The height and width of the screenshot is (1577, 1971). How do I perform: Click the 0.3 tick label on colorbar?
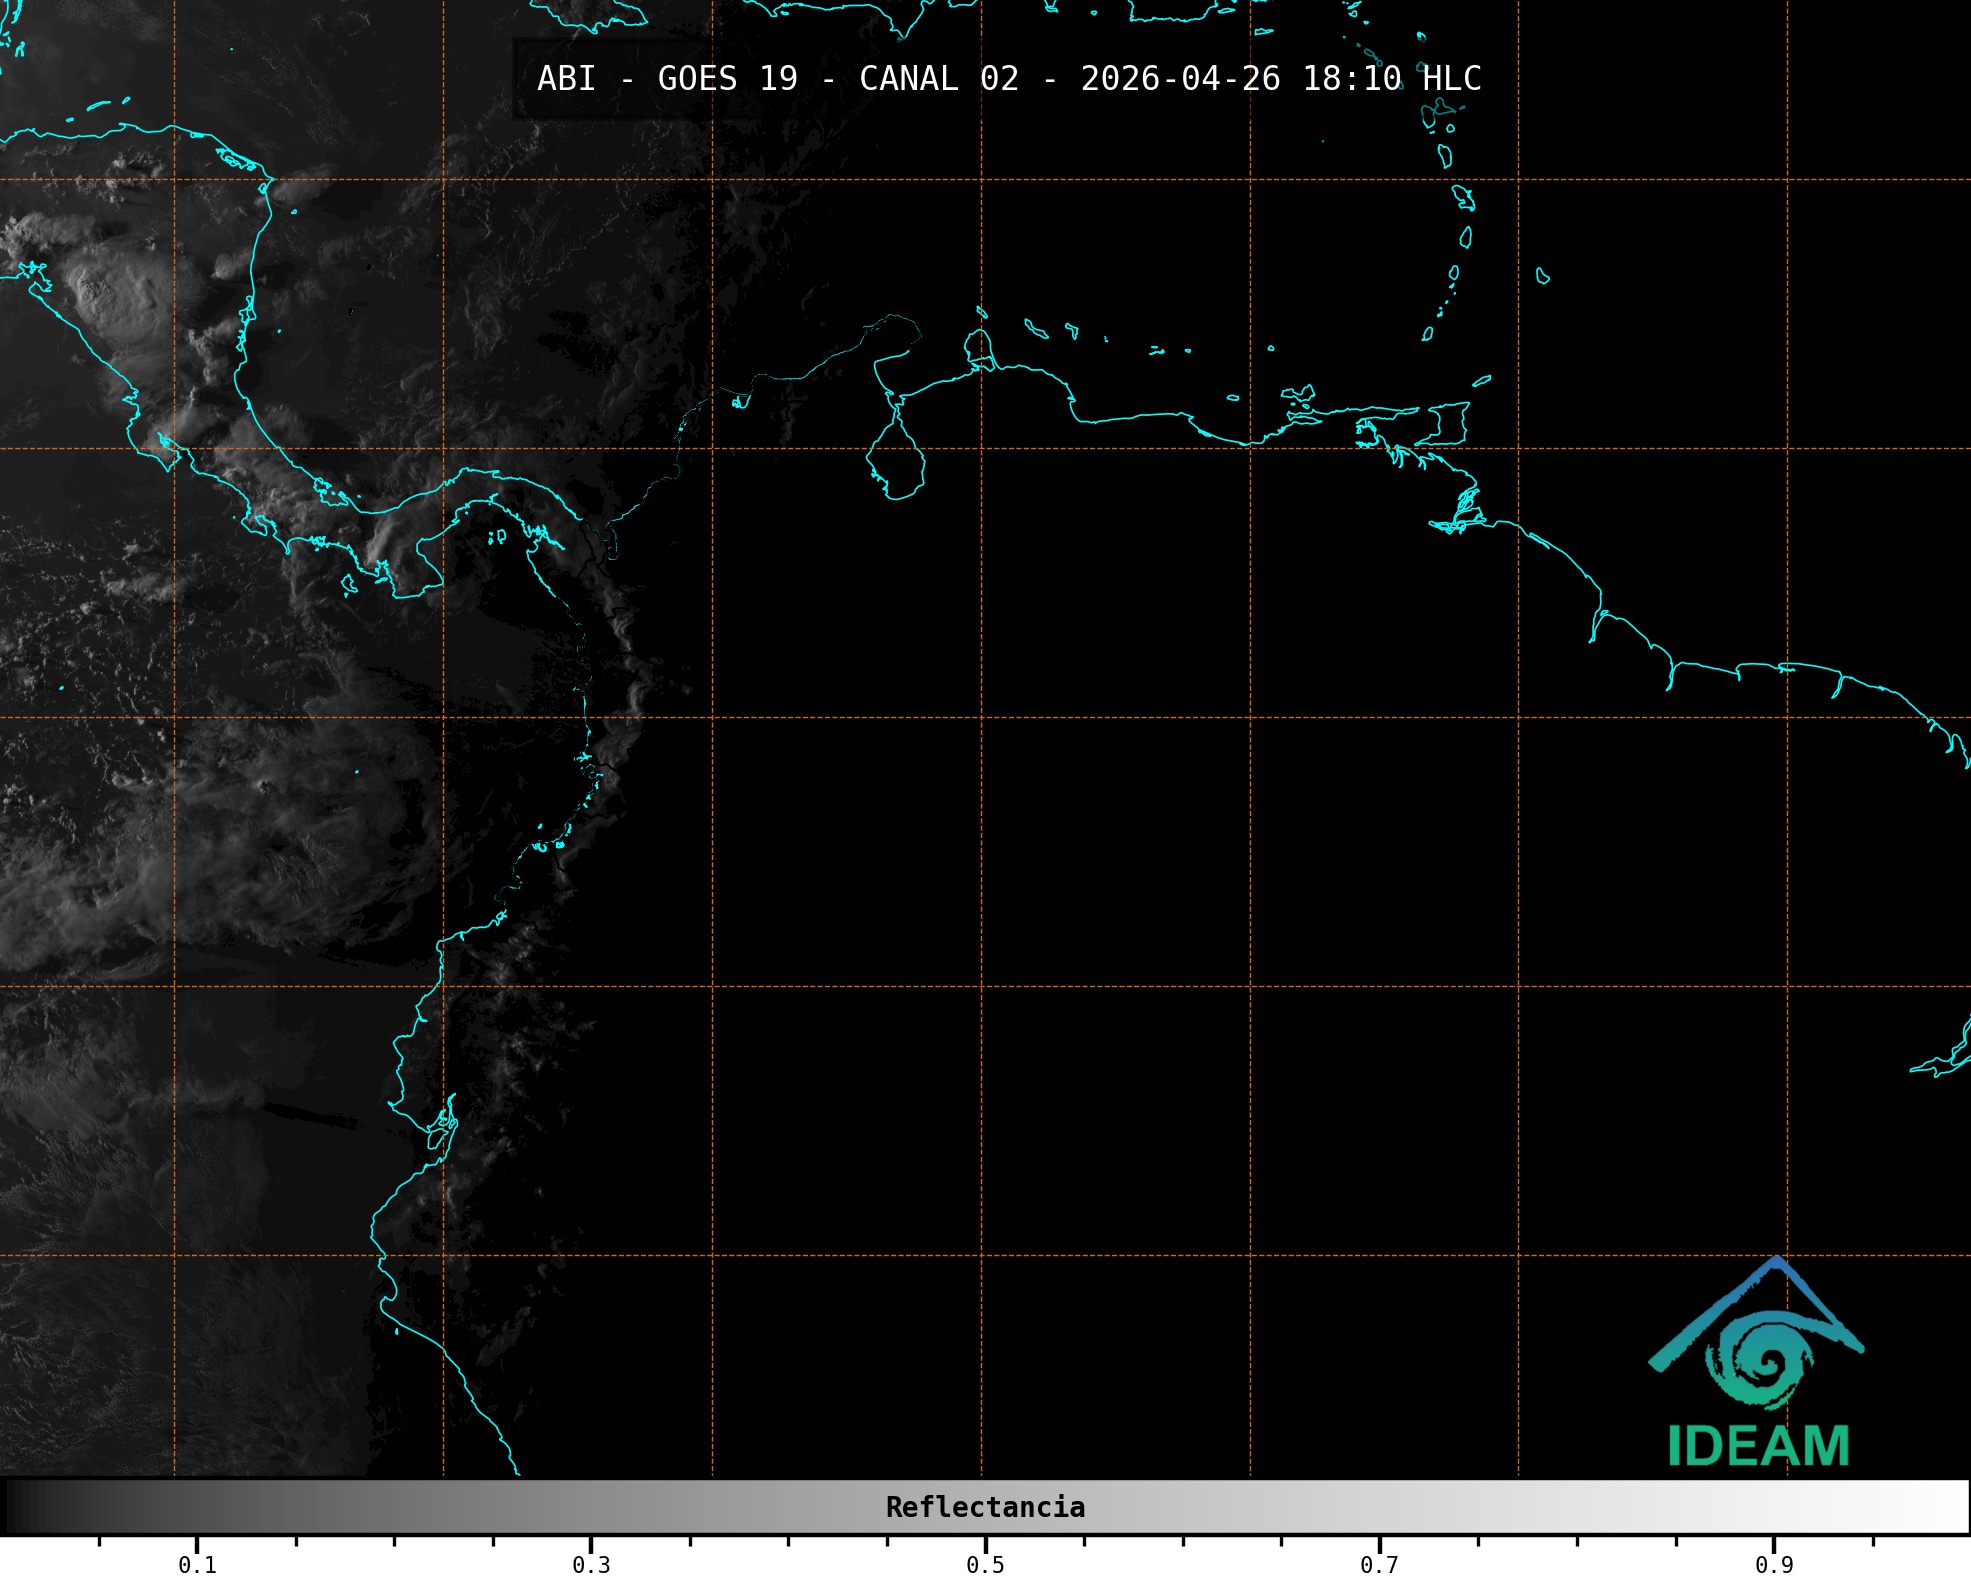click(x=591, y=1564)
